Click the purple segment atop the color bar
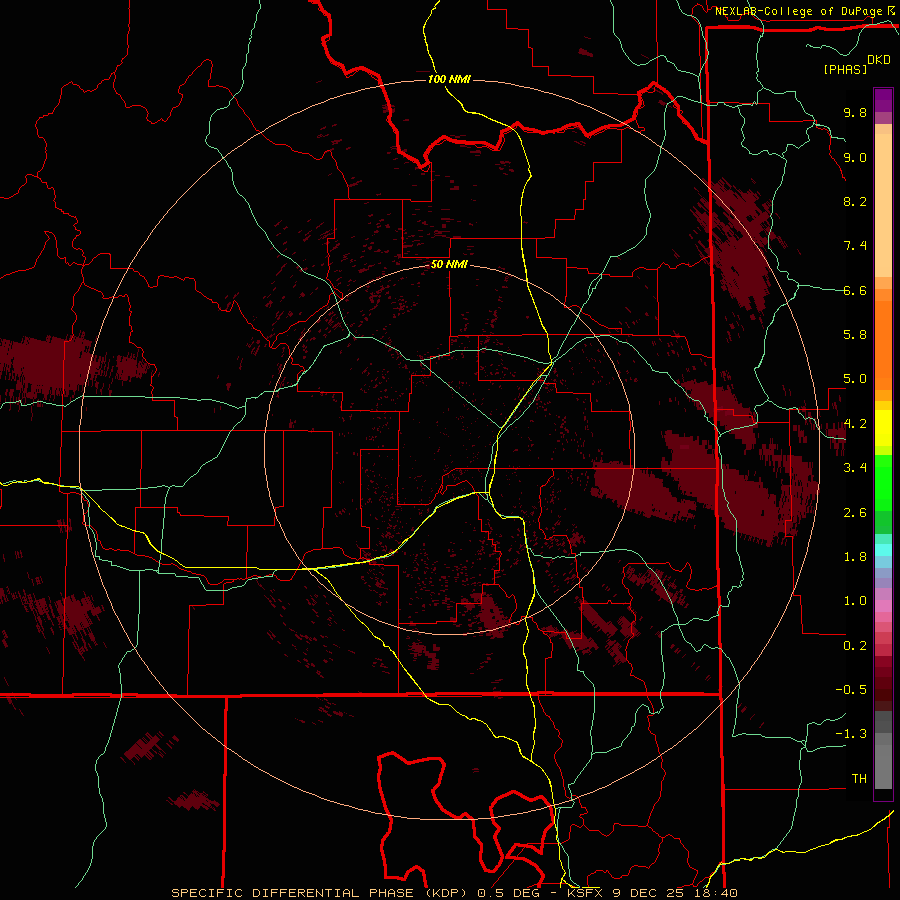 (883, 100)
